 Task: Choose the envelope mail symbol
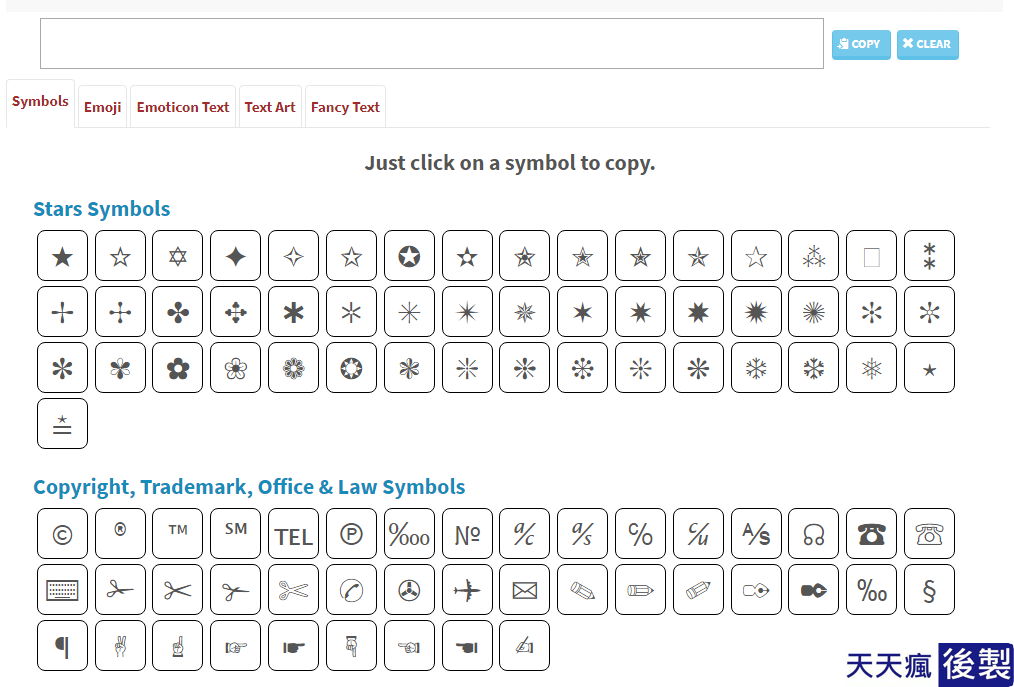tap(524, 589)
